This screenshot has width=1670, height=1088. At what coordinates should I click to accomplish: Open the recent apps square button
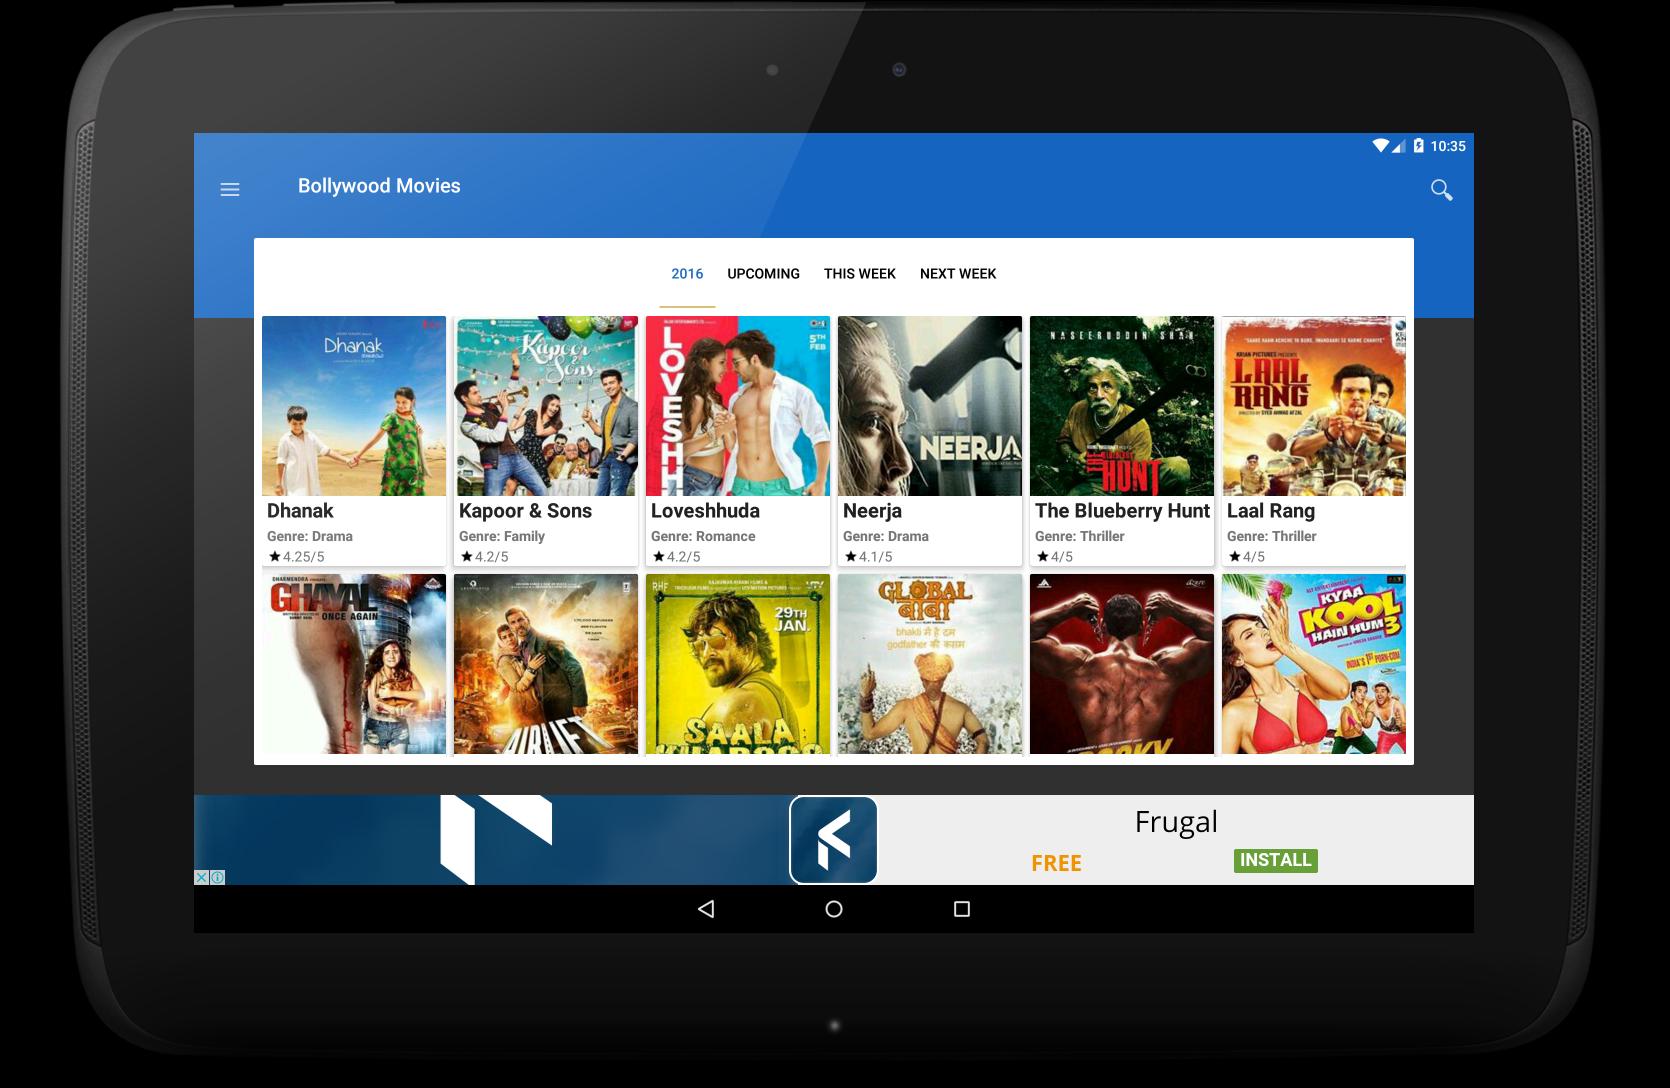tap(962, 909)
